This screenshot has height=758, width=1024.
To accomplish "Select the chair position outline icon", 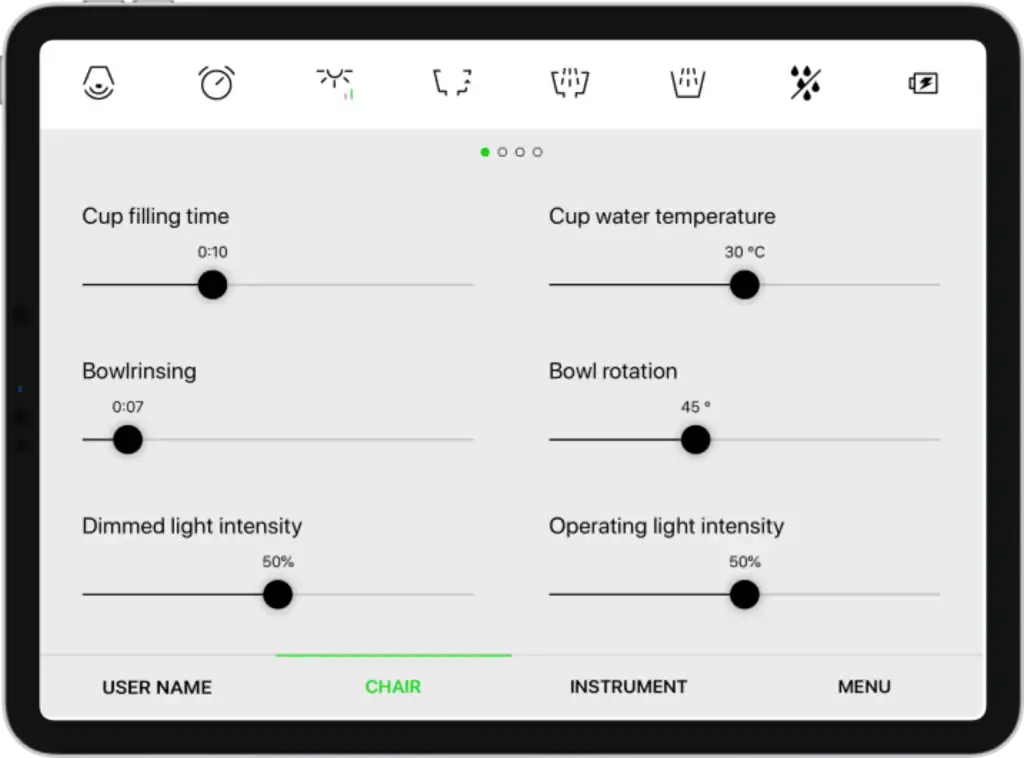I will pos(452,84).
